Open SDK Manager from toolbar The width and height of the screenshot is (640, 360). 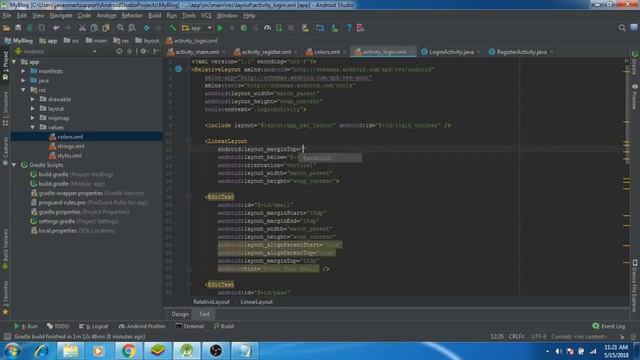click(334, 28)
